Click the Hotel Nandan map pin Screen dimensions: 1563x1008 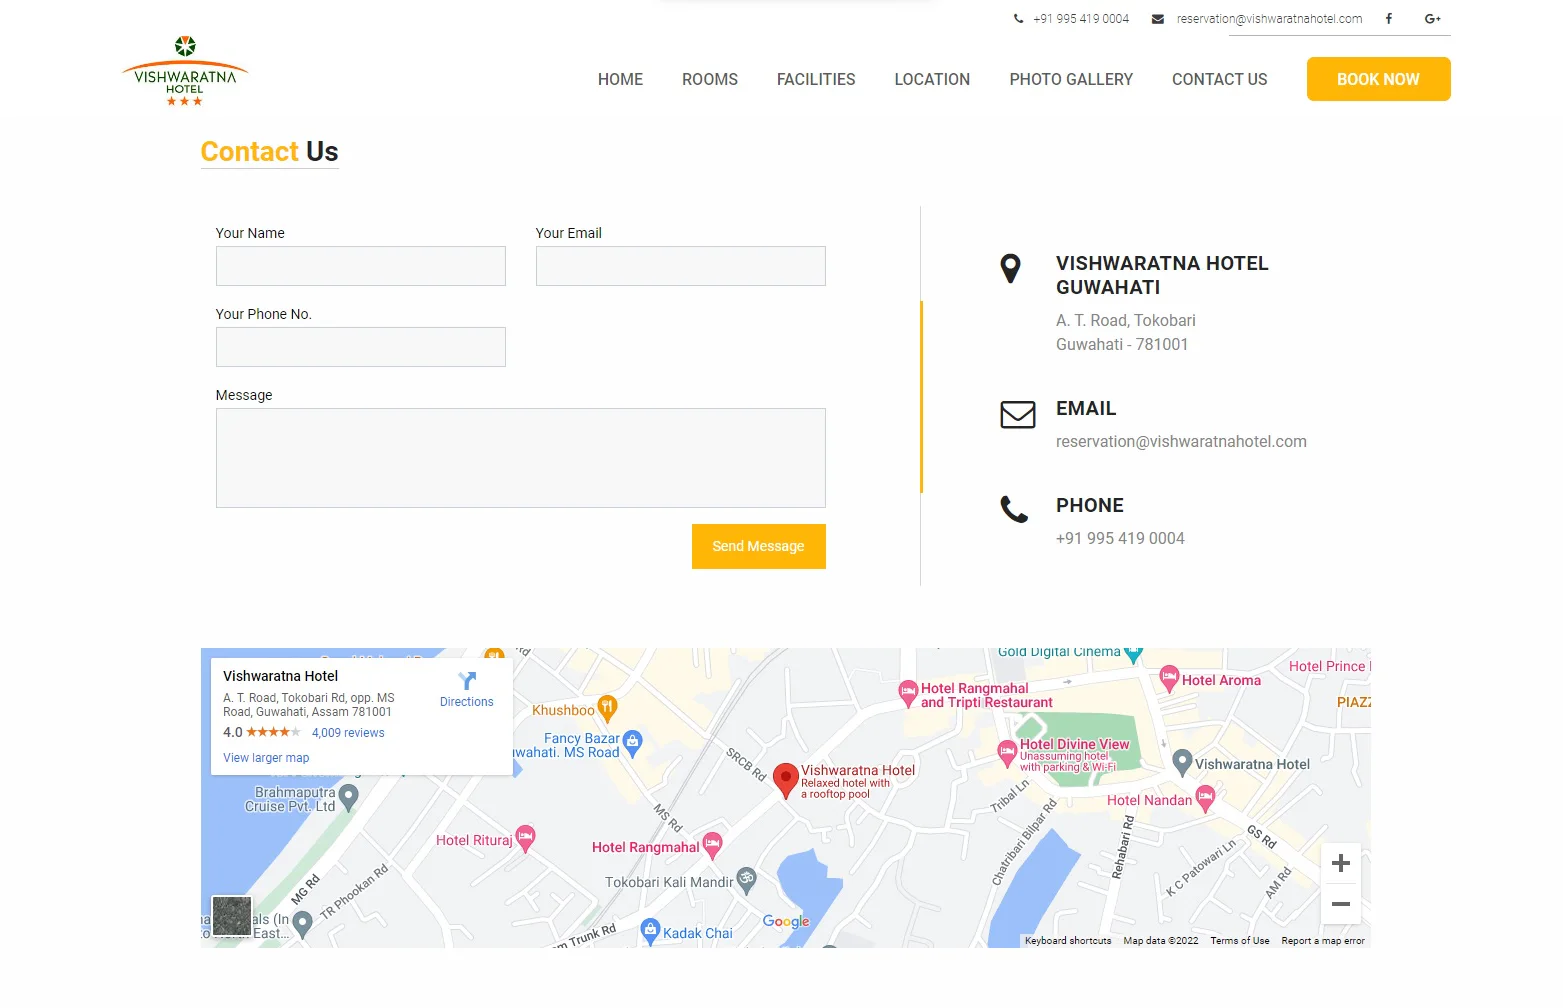click(1205, 797)
